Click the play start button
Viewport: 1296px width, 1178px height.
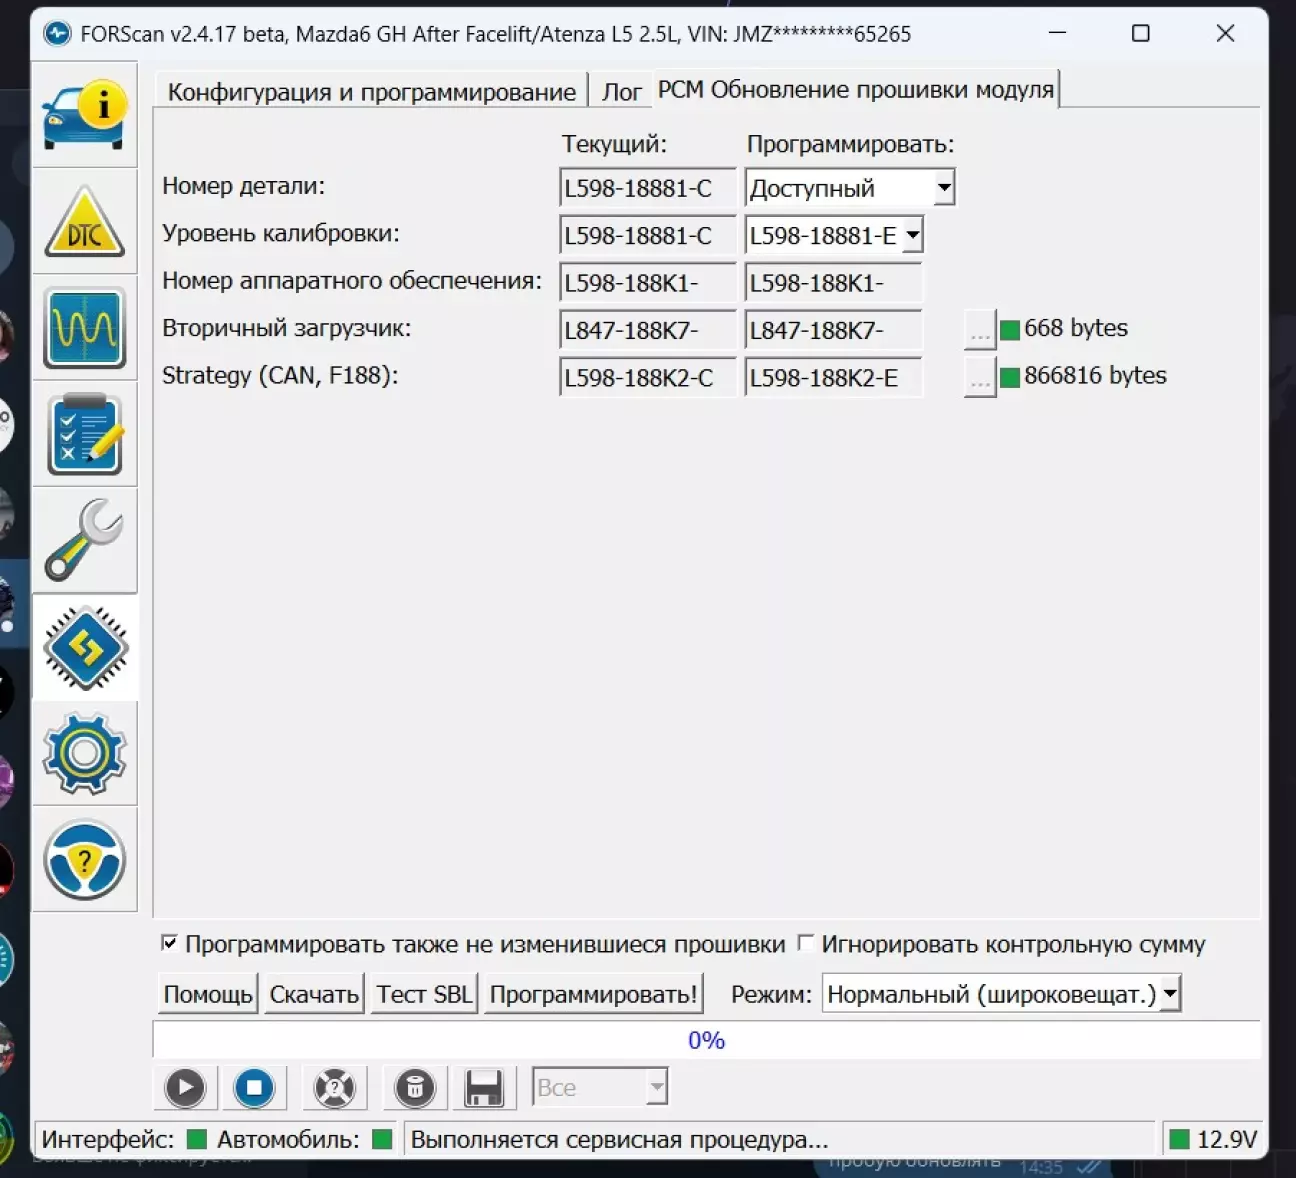[x=185, y=1087]
